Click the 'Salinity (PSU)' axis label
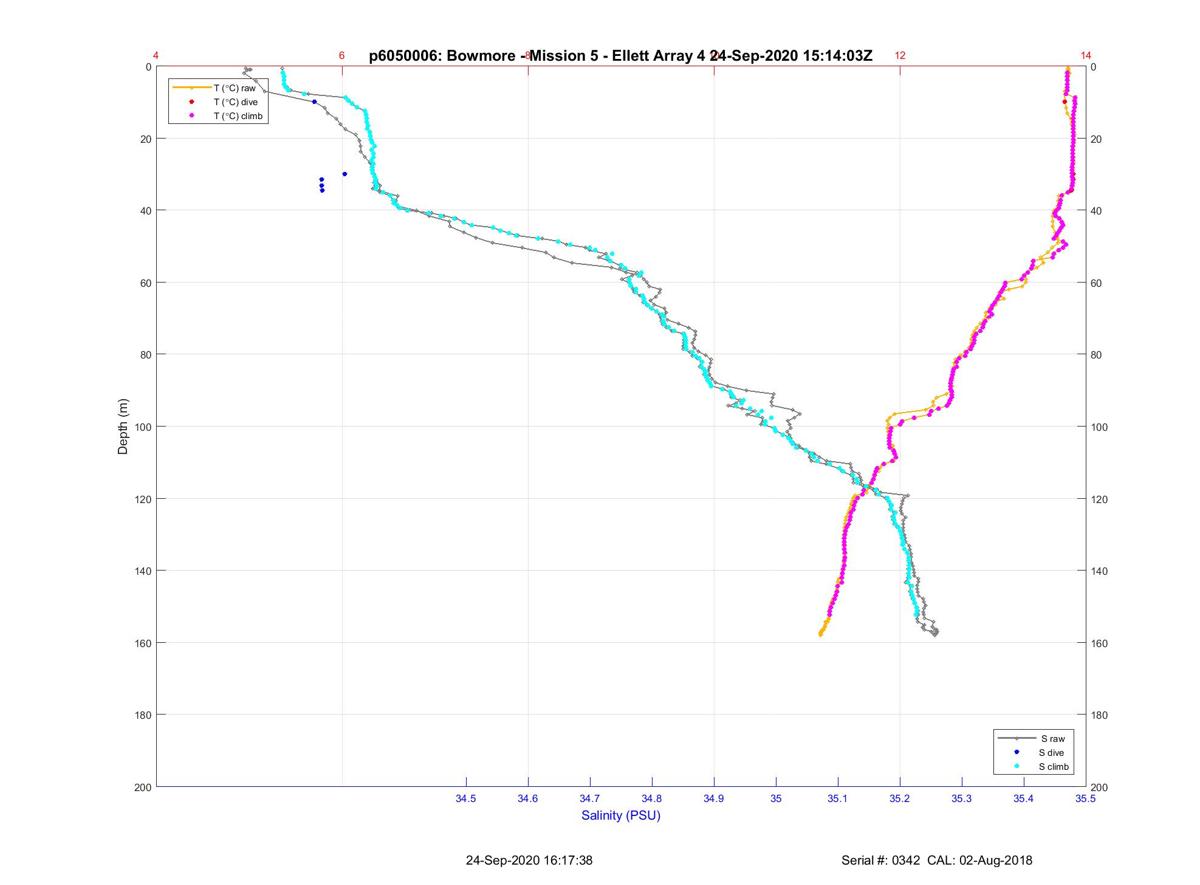1200x885 pixels. coord(621,816)
